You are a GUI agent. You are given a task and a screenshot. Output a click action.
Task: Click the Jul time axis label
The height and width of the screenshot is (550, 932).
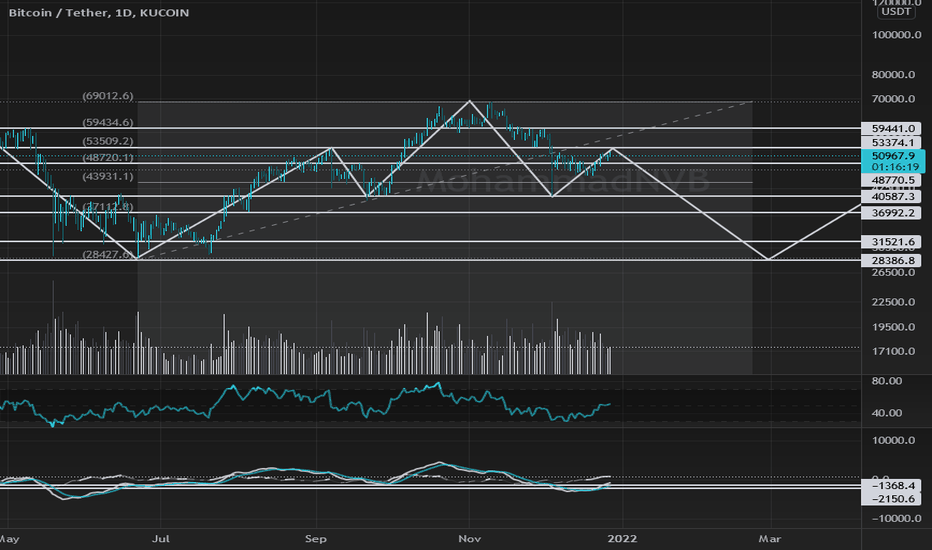[160, 539]
